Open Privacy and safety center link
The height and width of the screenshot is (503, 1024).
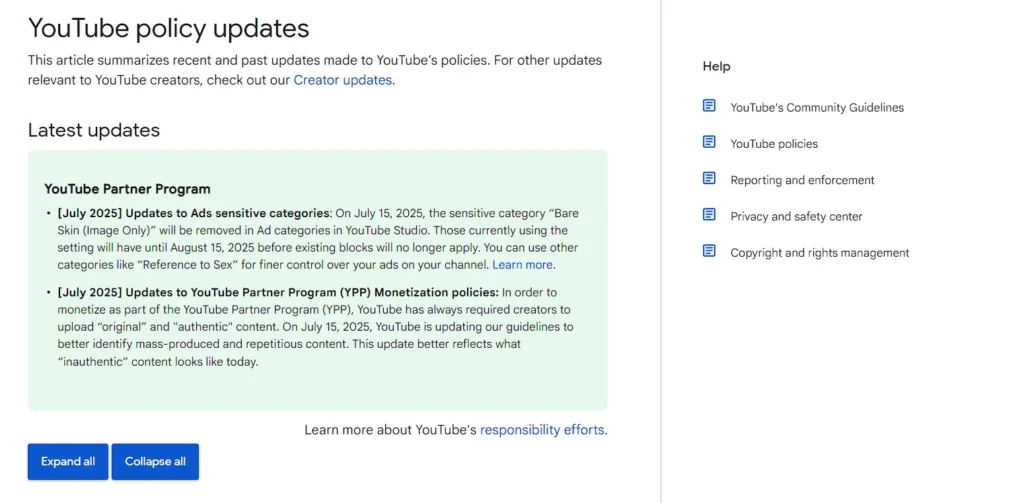796,217
